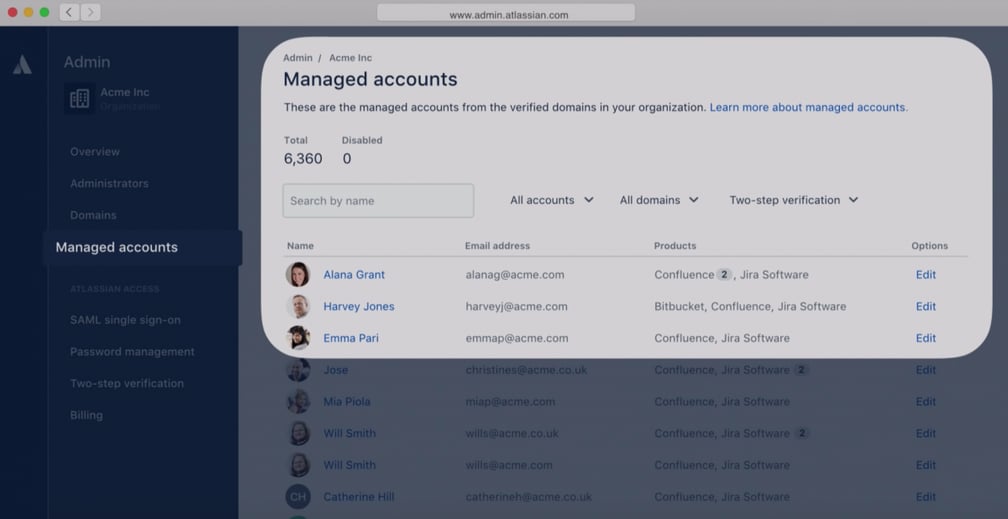Edit Jose's account
The image size is (1008, 519).
pyautogui.click(x=926, y=370)
